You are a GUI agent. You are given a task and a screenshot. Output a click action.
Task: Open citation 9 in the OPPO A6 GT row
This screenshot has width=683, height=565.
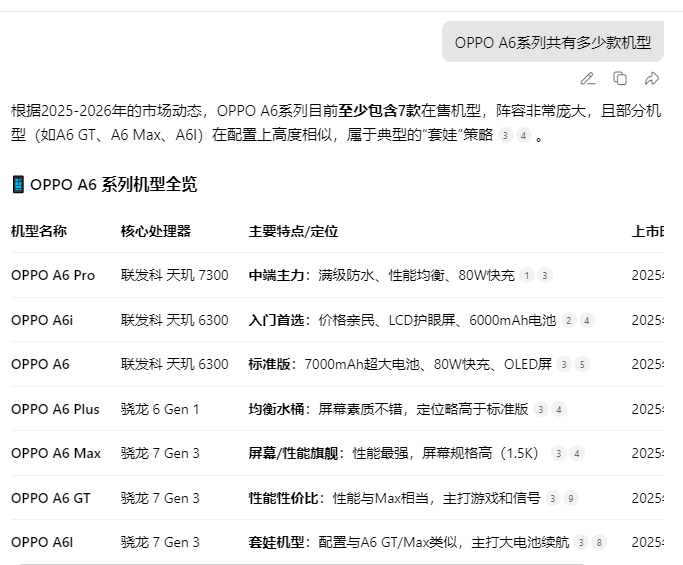[x=569, y=498]
